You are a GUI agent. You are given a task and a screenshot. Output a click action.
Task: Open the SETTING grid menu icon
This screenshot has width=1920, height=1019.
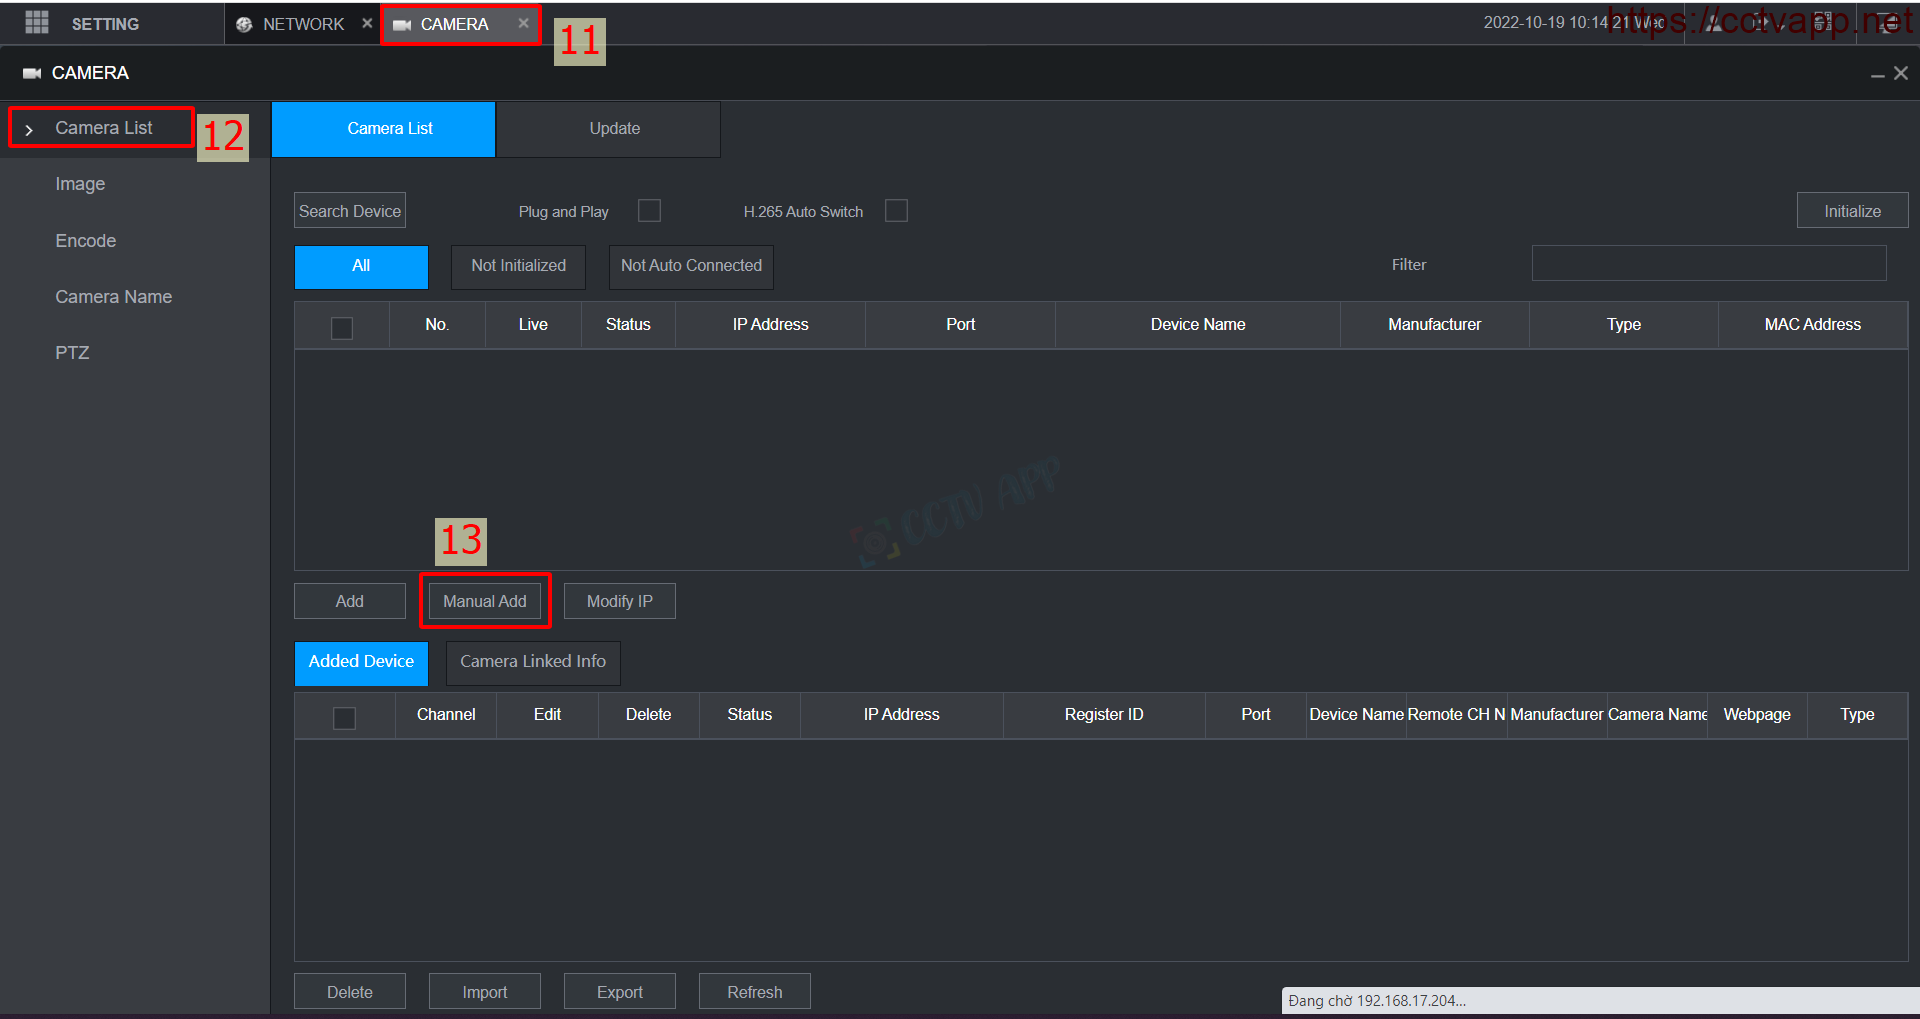coord(37,23)
